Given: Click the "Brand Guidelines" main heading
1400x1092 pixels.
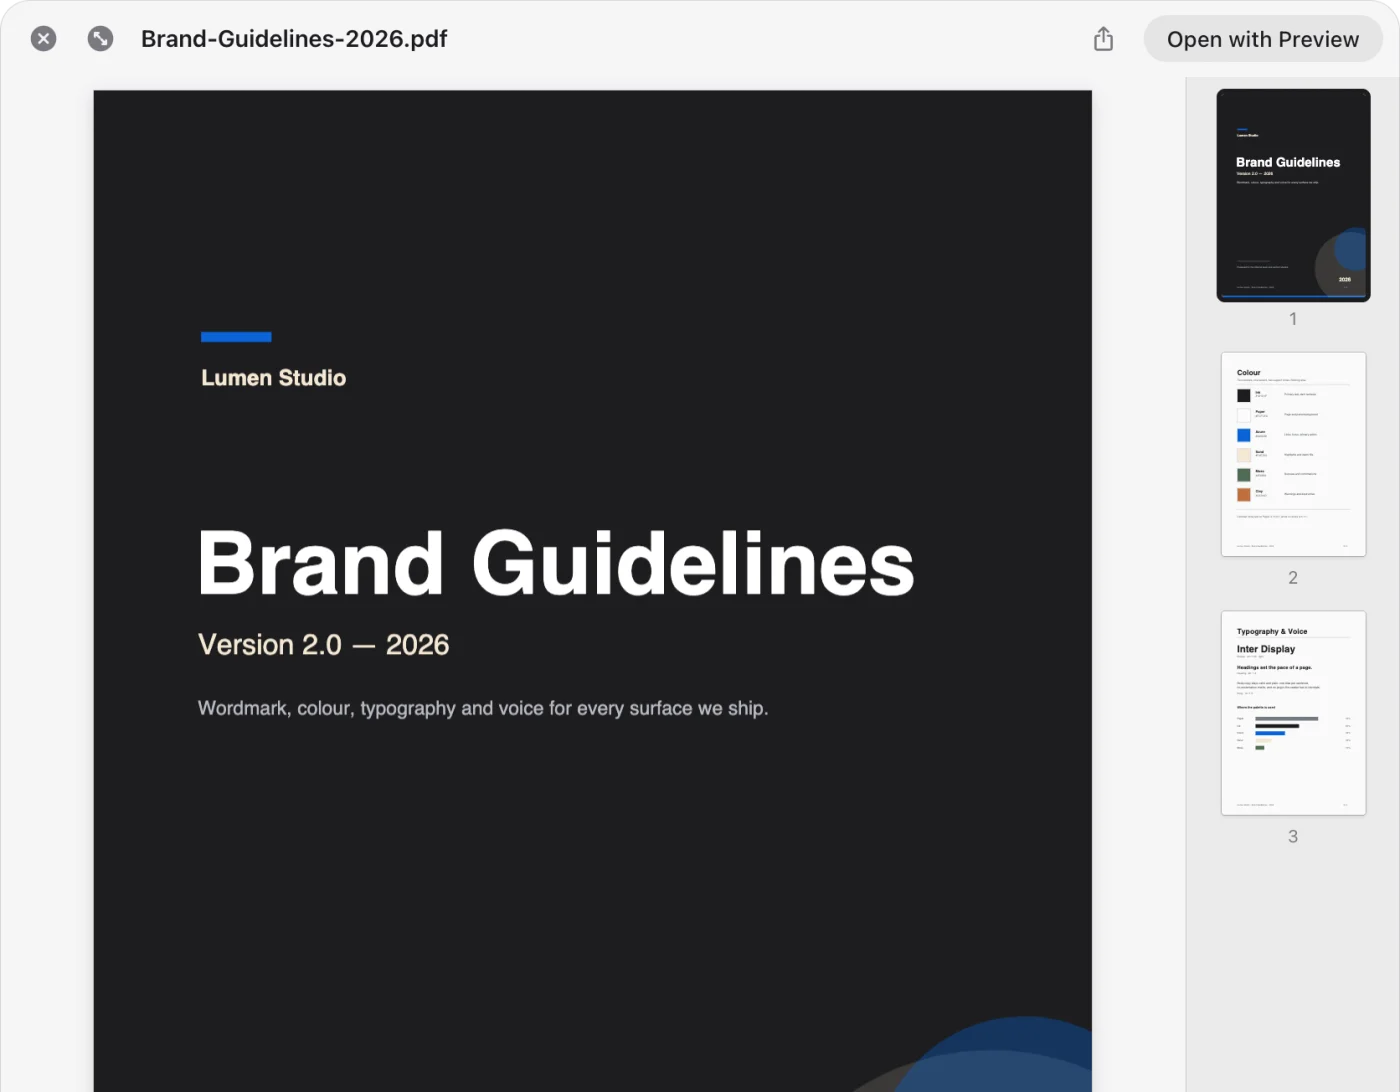Looking at the screenshot, I should 556,563.
